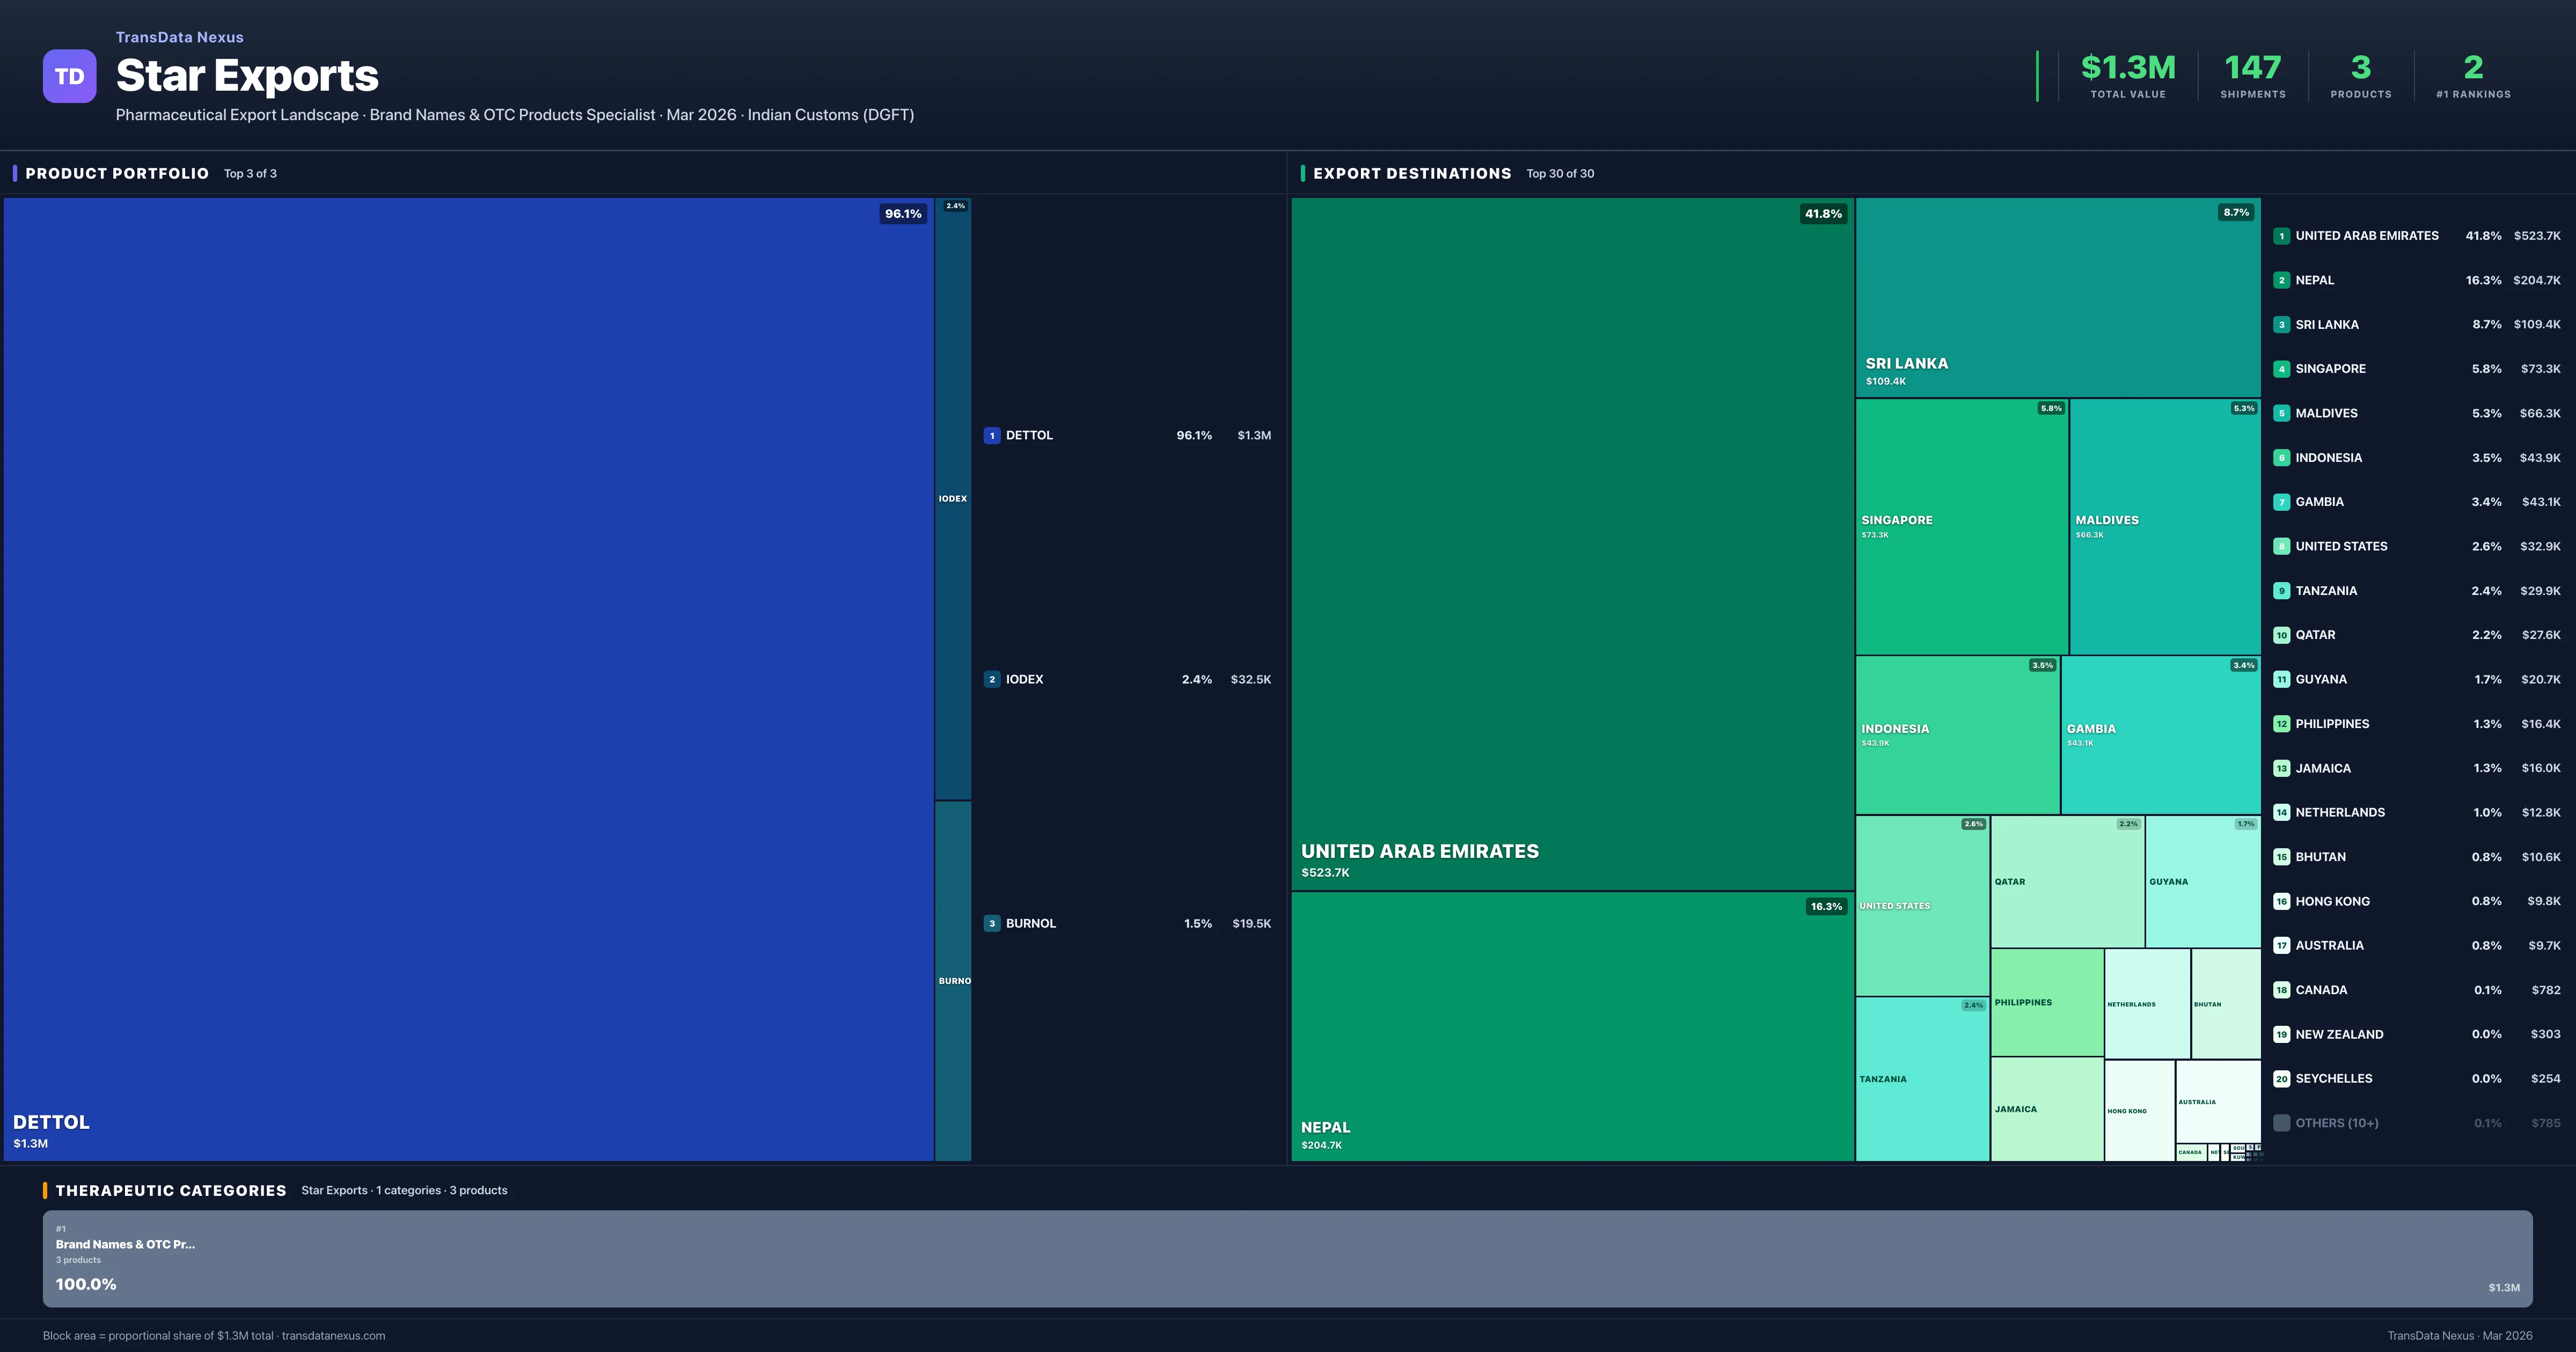Click the rank badge next to NEPAL in list
Screen dimensions: 2576x1352
click(2282, 280)
